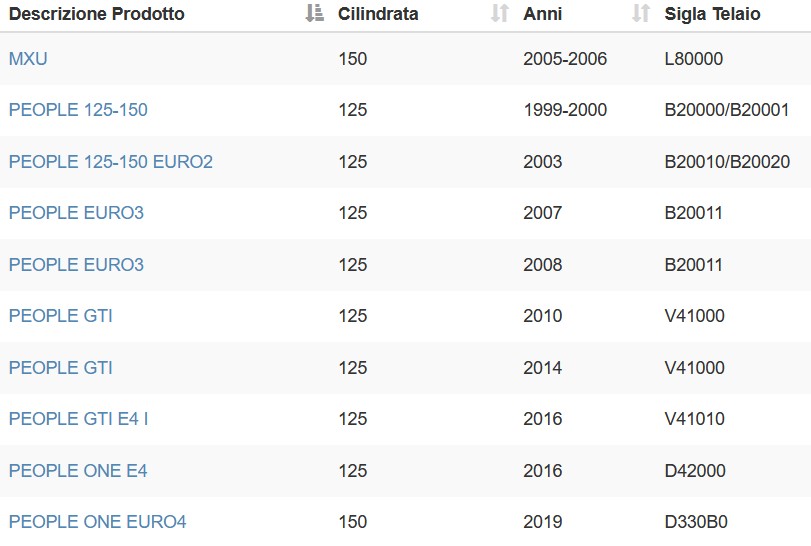Click the Cilindrata column header text
The height and width of the screenshot is (546, 811).
[x=378, y=13]
